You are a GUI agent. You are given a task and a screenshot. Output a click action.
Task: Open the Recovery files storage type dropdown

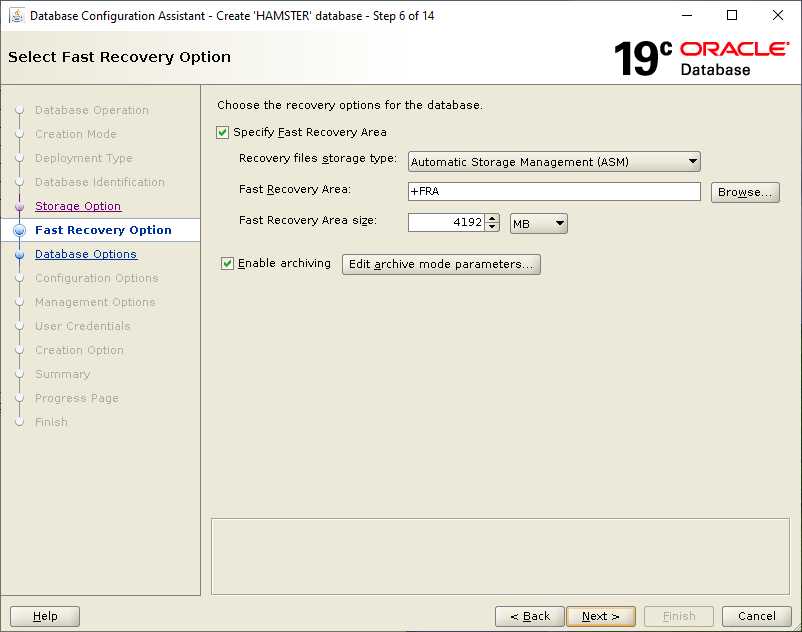(554, 162)
